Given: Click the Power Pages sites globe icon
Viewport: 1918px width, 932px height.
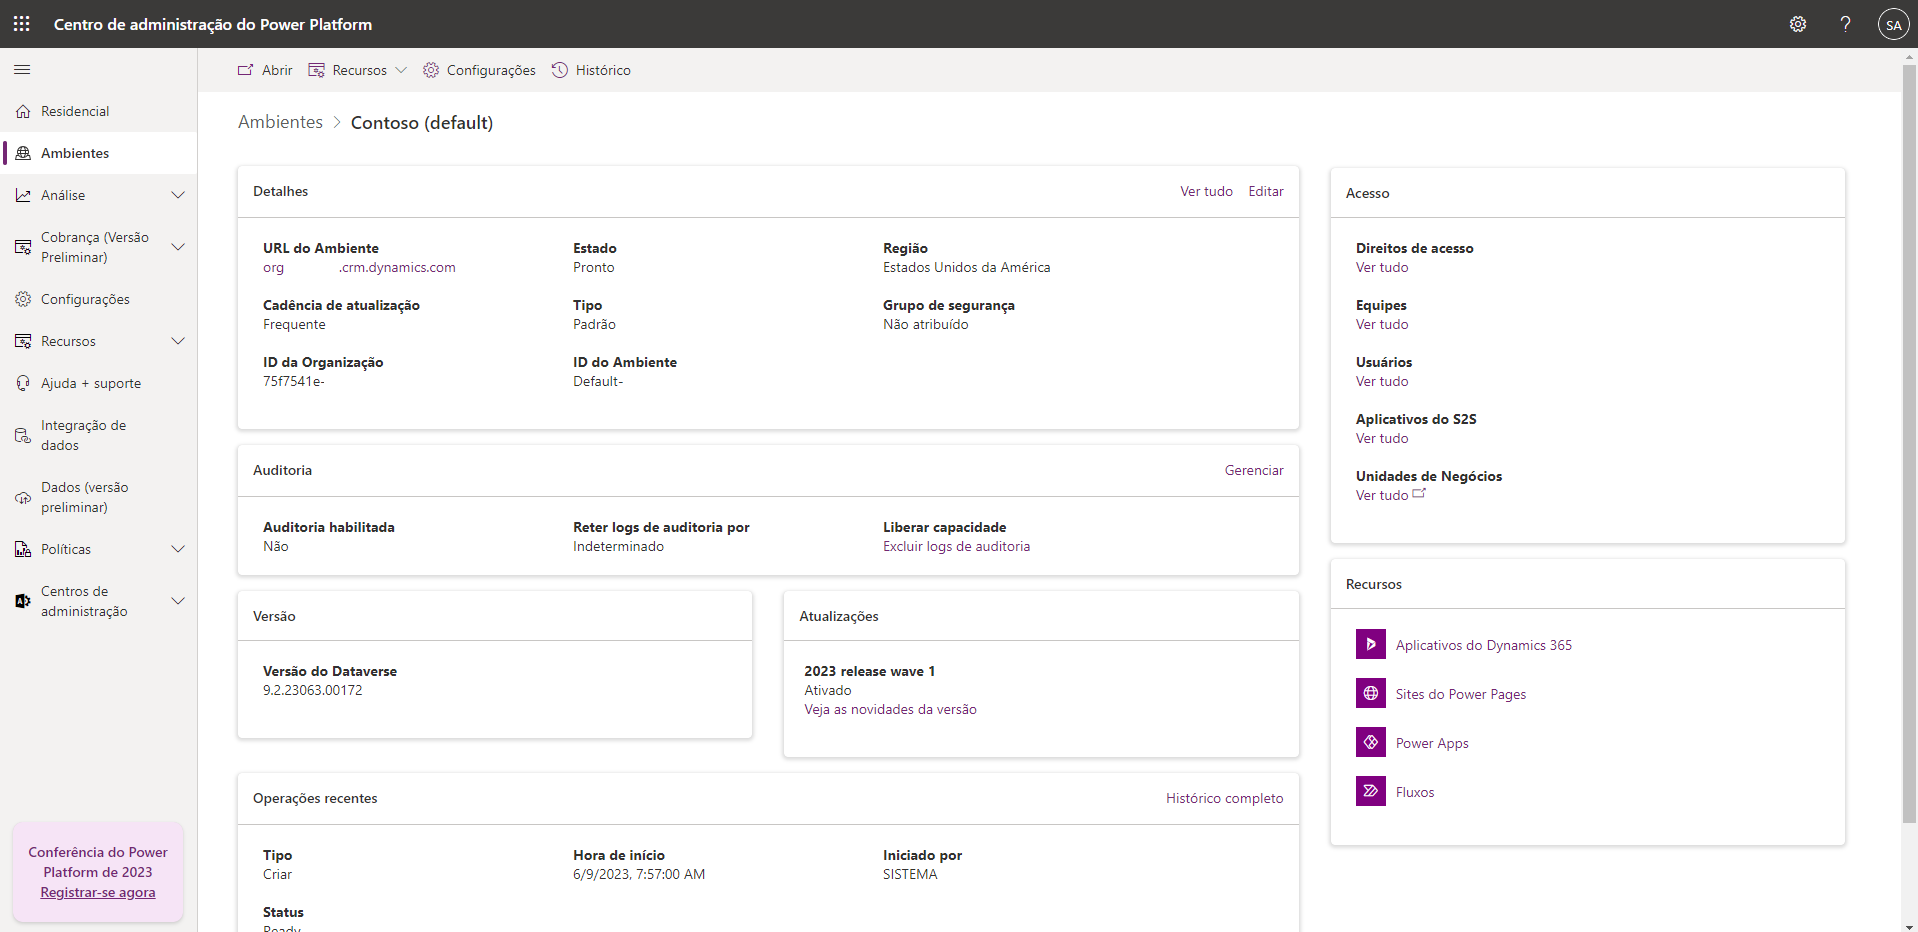Looking at the screenshot, I should (x=1370, y=694).
